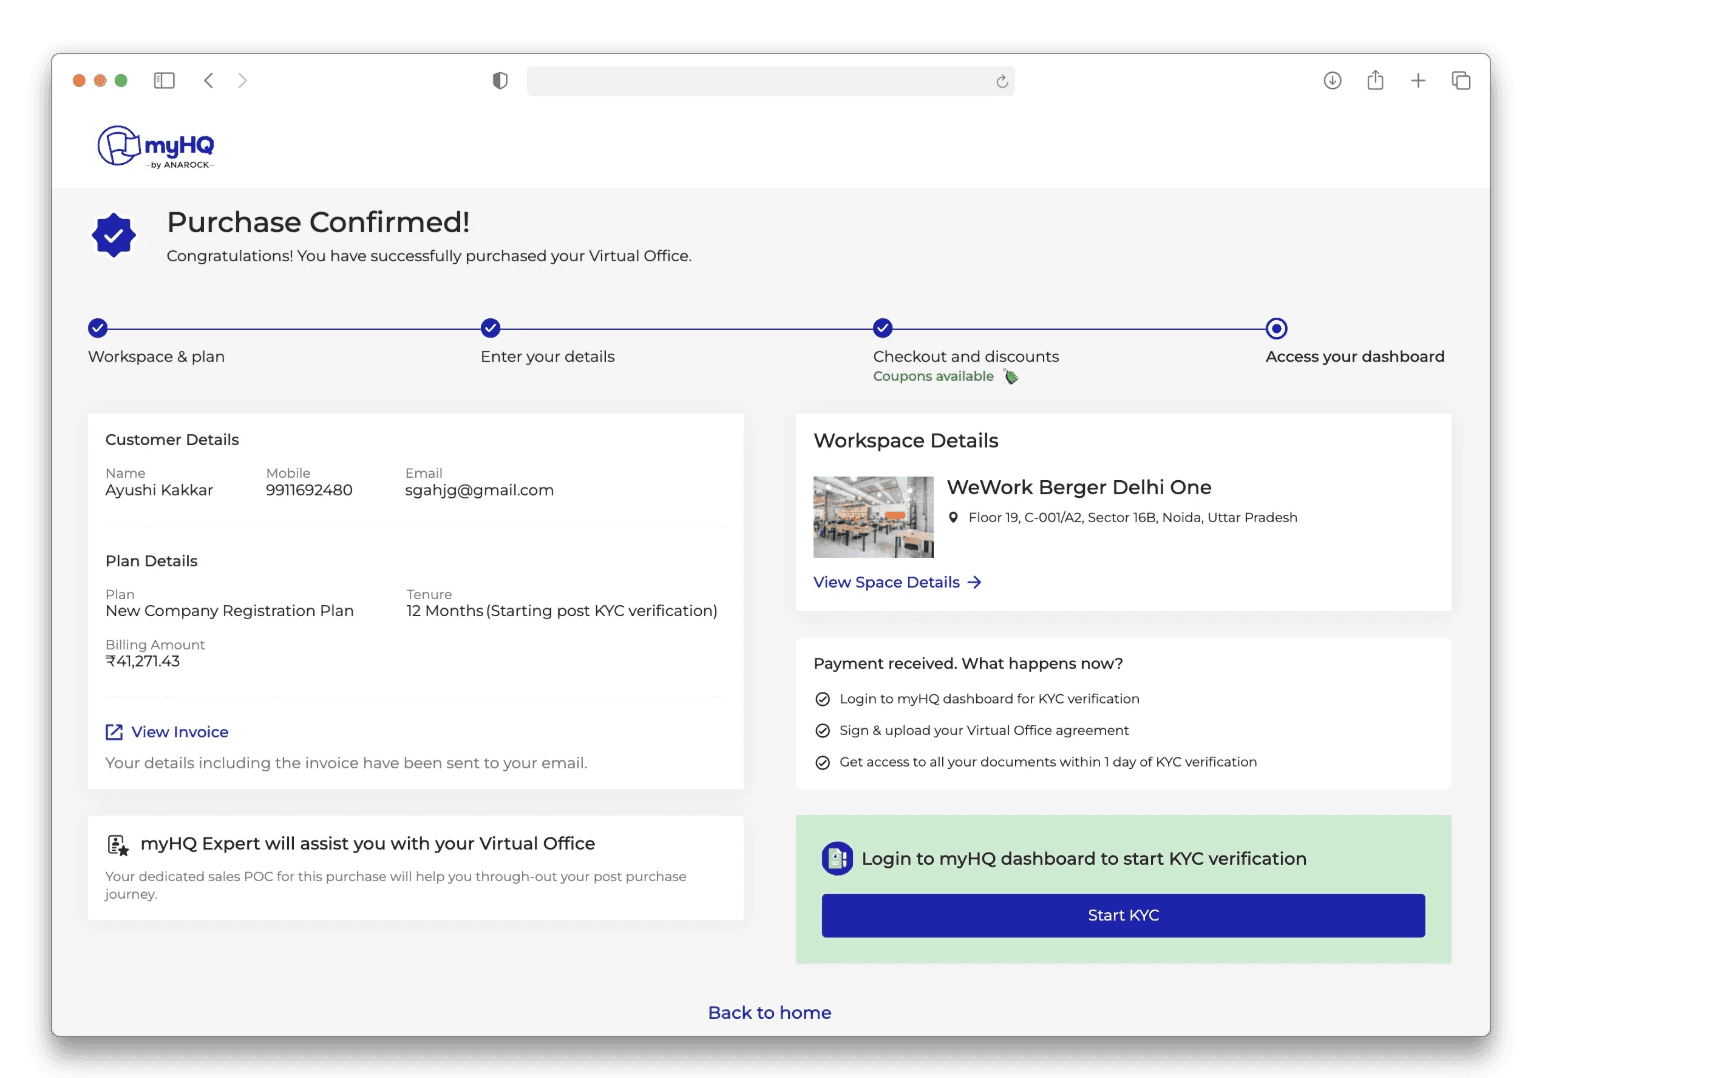The image size is (1731, 1078).
Task: Select the Checkout and discounts step marker
Action: click(x=882, y=328)
